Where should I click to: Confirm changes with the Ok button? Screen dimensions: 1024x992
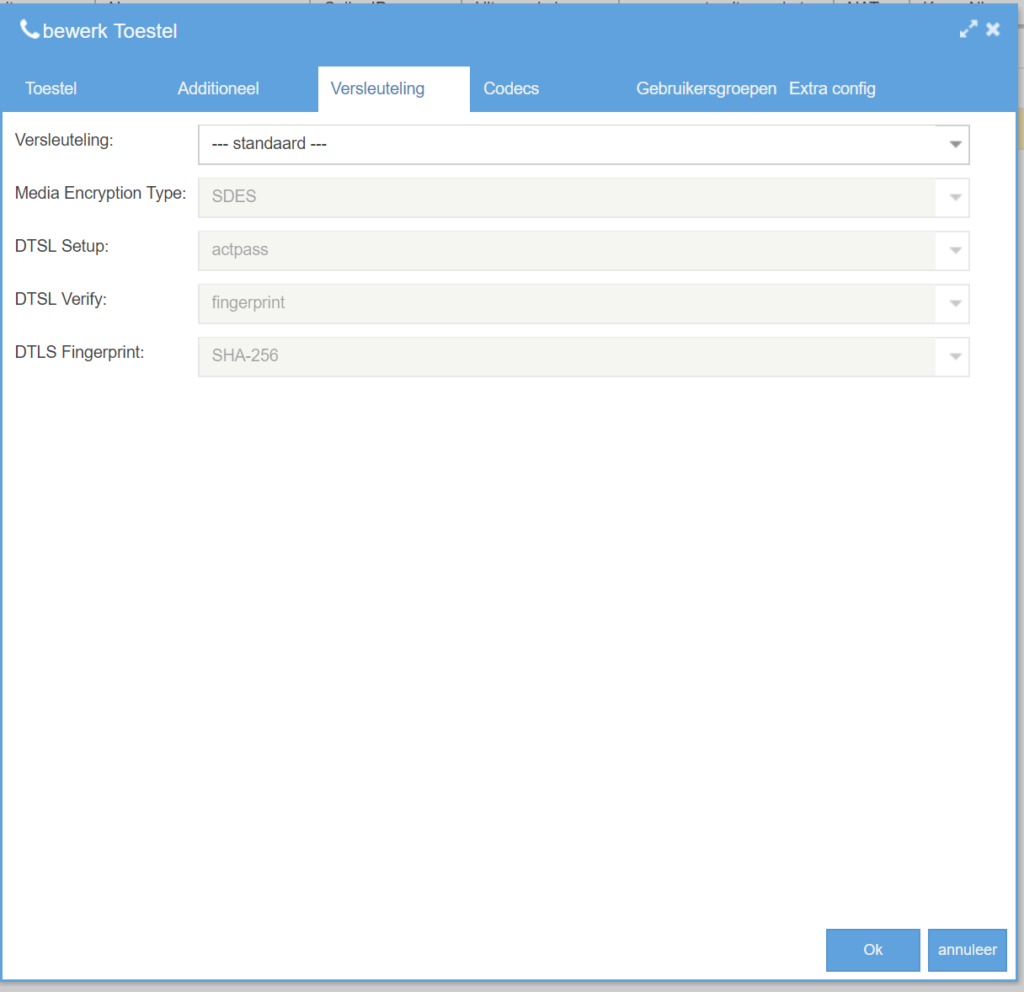(873, 950)
